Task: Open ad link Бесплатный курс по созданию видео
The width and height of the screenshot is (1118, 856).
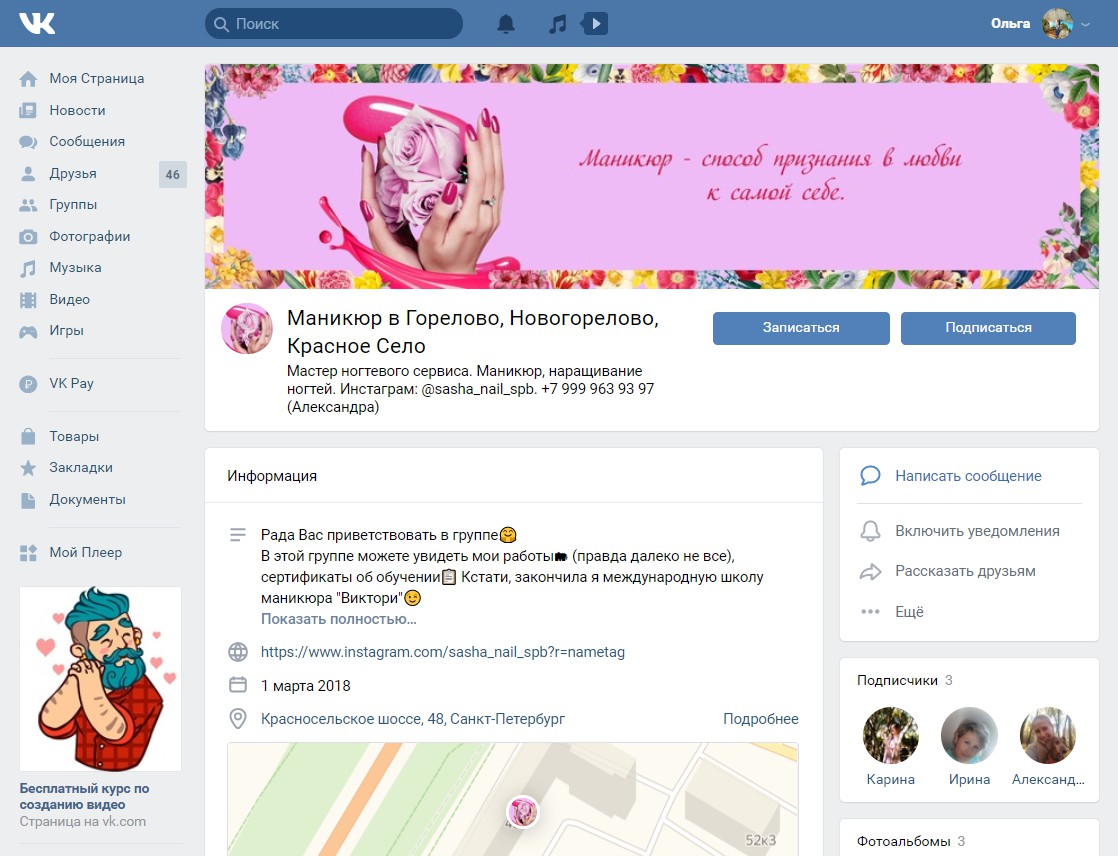Action: click(x=84, y=796)
